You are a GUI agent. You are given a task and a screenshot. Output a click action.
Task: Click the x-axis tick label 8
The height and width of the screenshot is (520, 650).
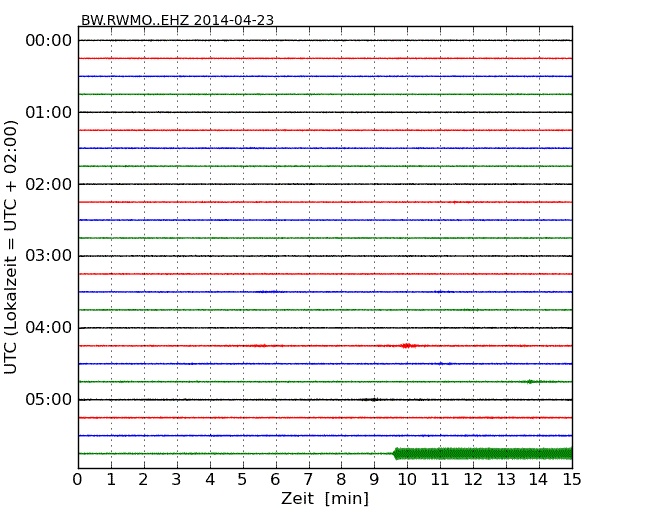coord(341,480)
